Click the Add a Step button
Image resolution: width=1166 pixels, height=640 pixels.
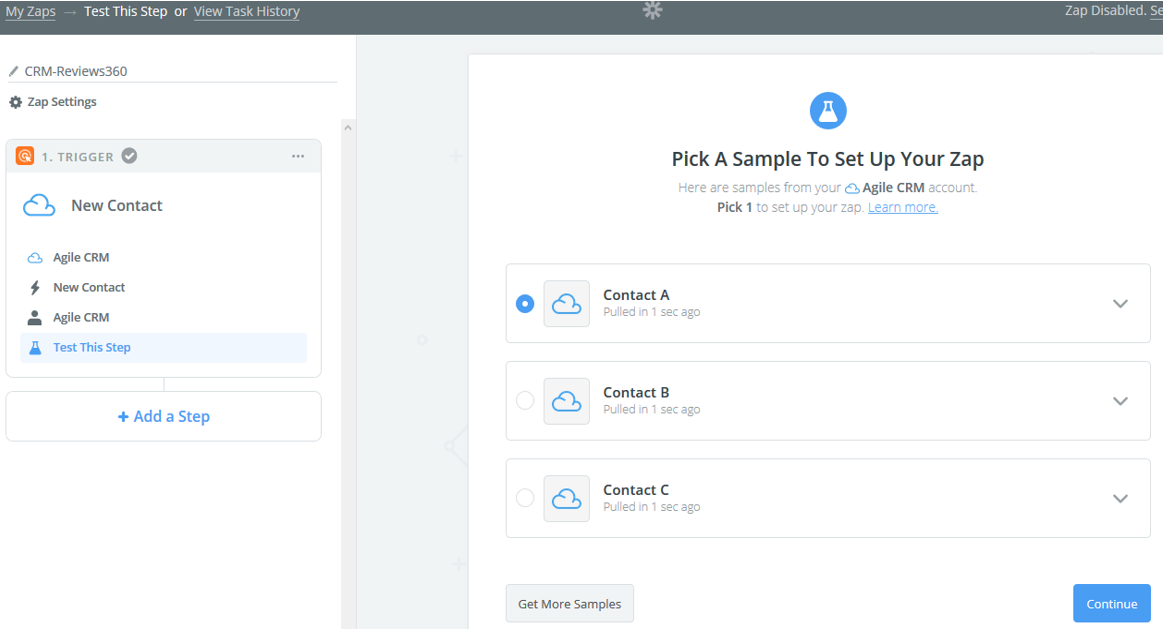coord(164,417)
